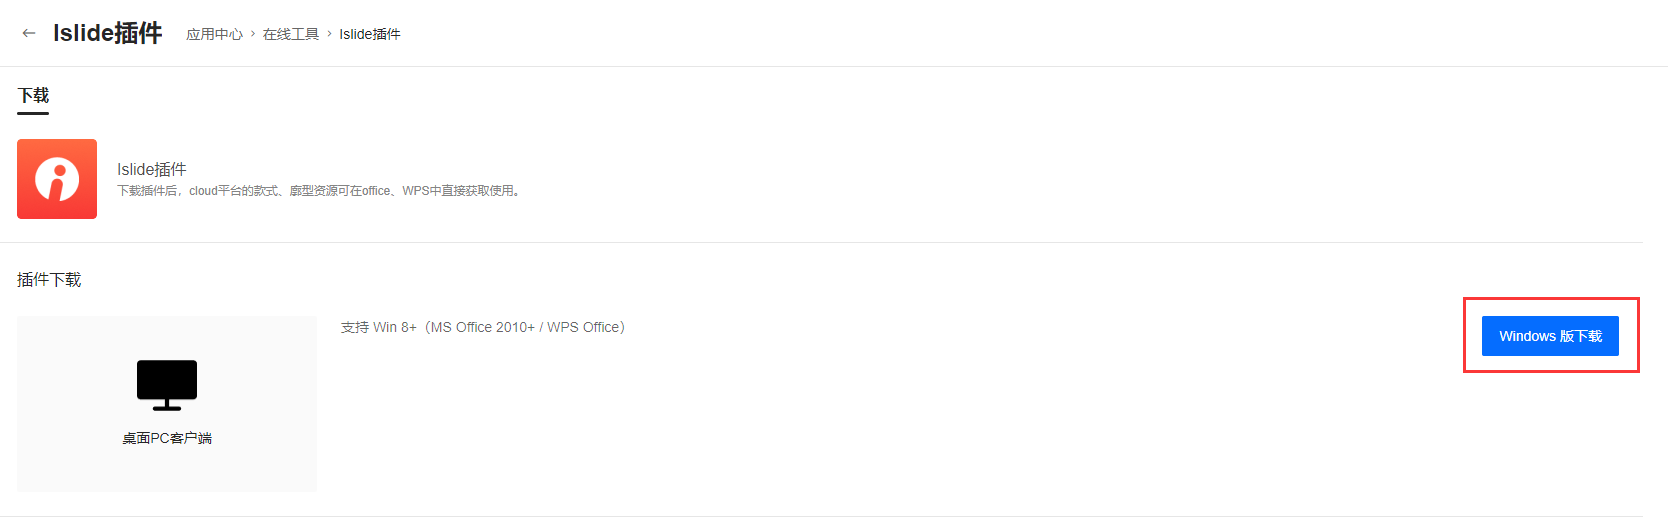Image resolution: width=1668 pixels, height=517 pixels.
Task: Click the chevron after 在线工具 breadcrumb
Action: pyautogui.click(x=329, y=34)
